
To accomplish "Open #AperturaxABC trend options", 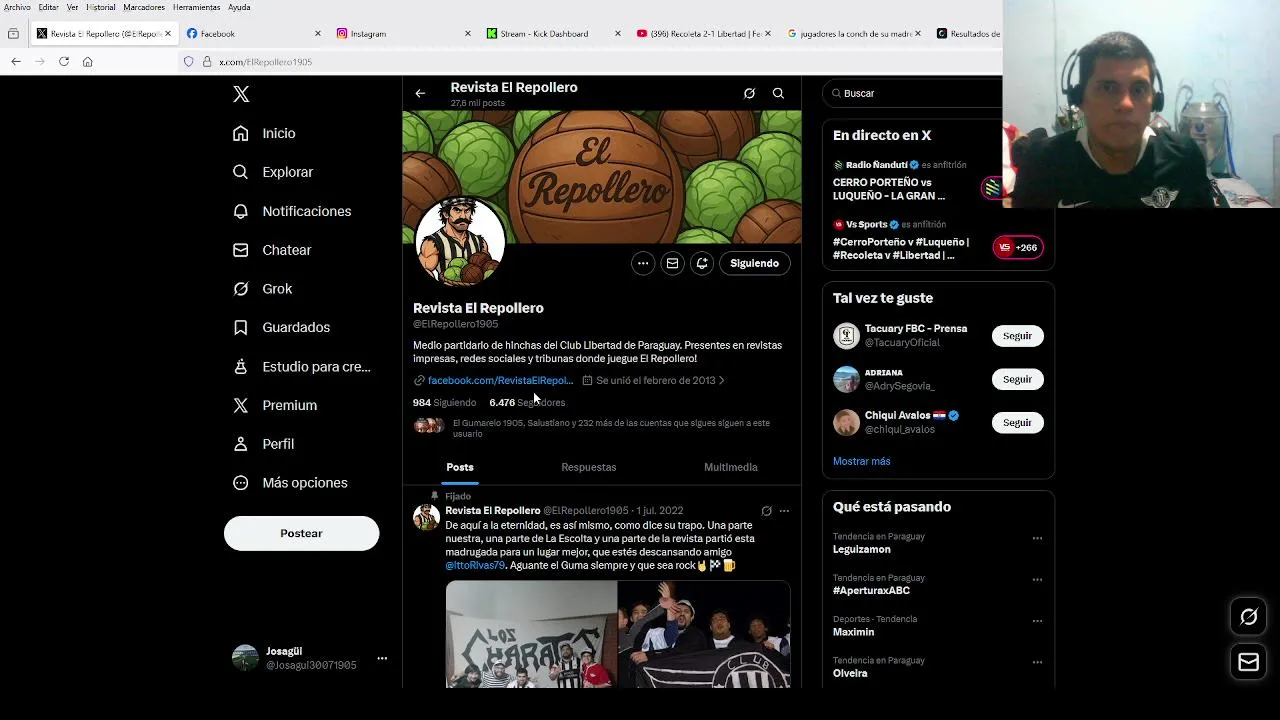I will coord(1037,579).
